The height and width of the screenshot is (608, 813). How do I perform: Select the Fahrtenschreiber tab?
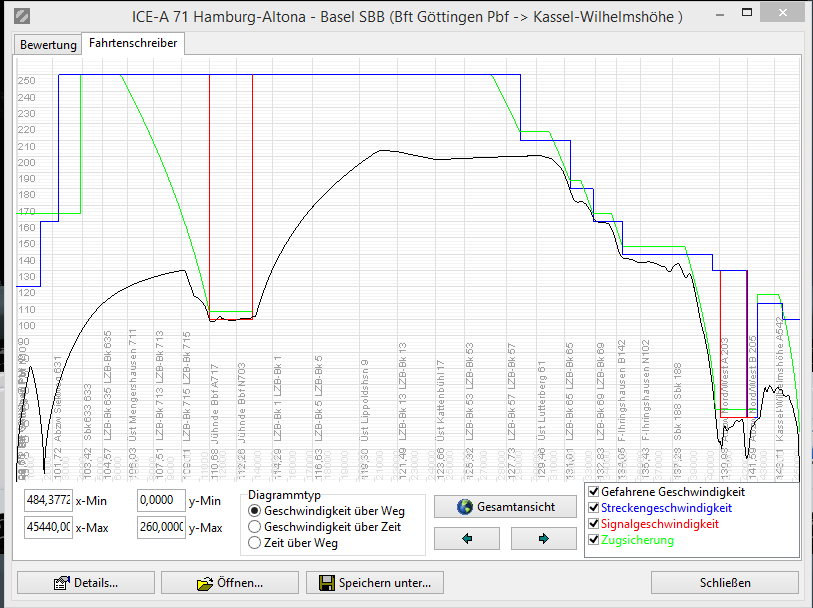click(x=133, y=43)
